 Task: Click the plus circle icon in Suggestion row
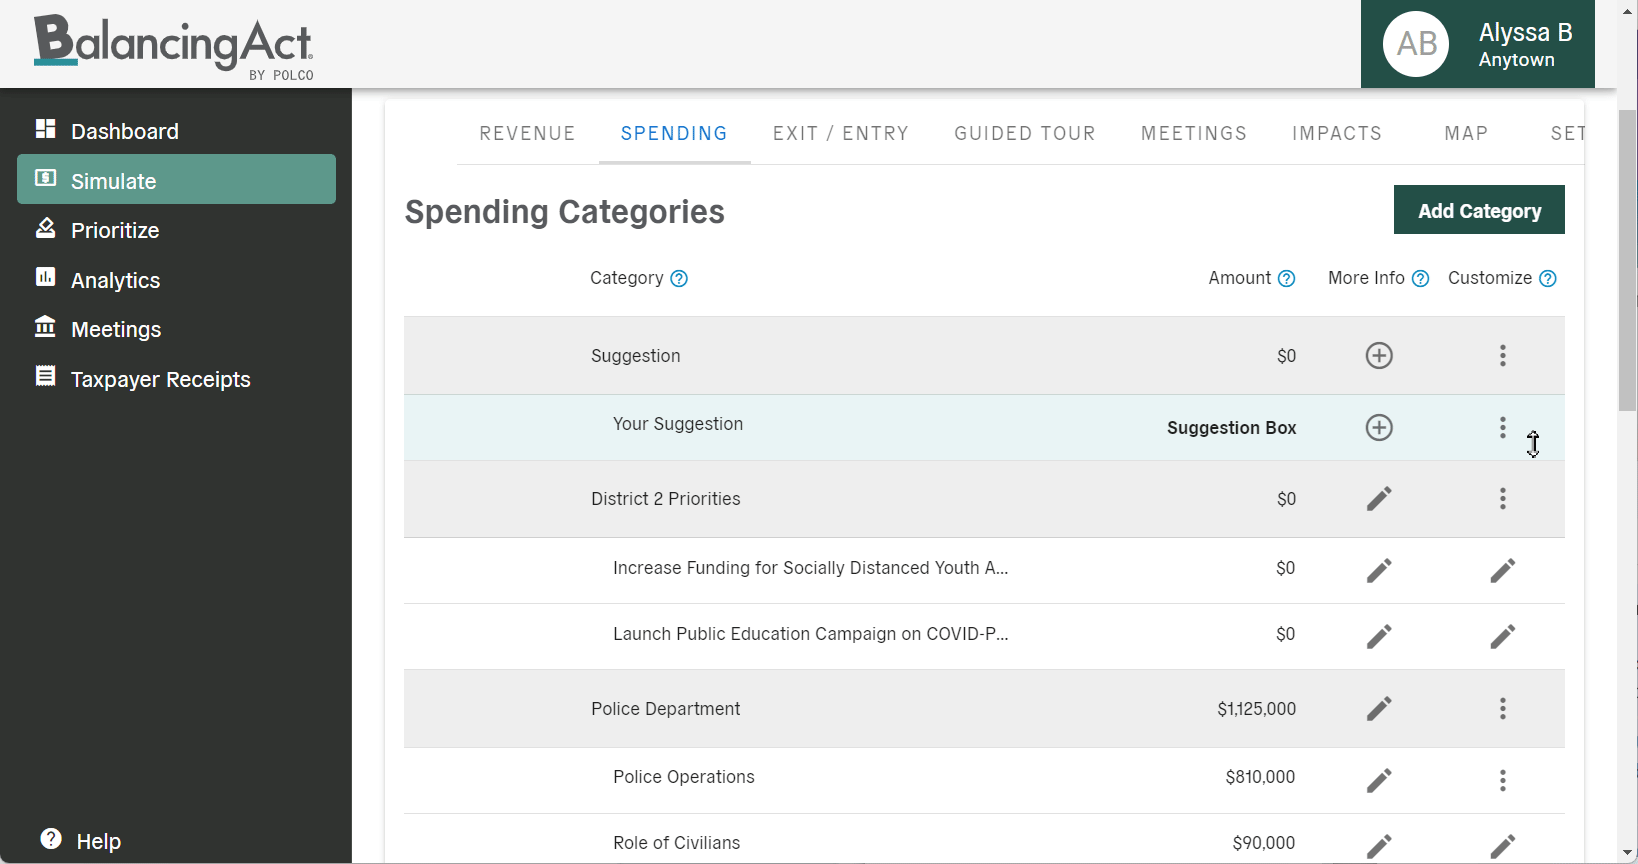tap(1379, 355)
